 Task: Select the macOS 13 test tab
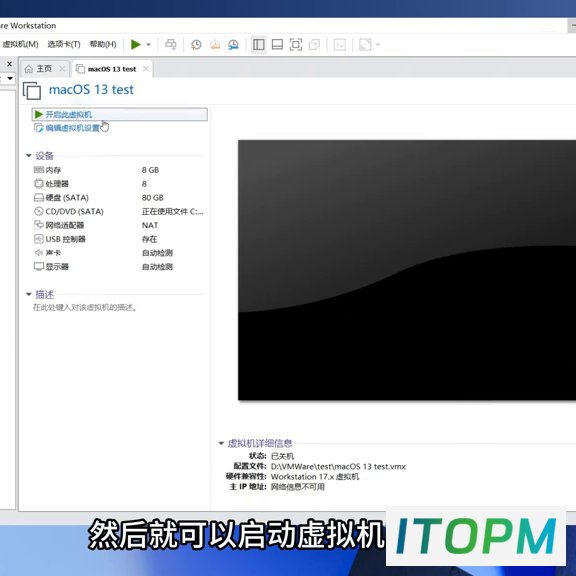(x=112, y=69)
